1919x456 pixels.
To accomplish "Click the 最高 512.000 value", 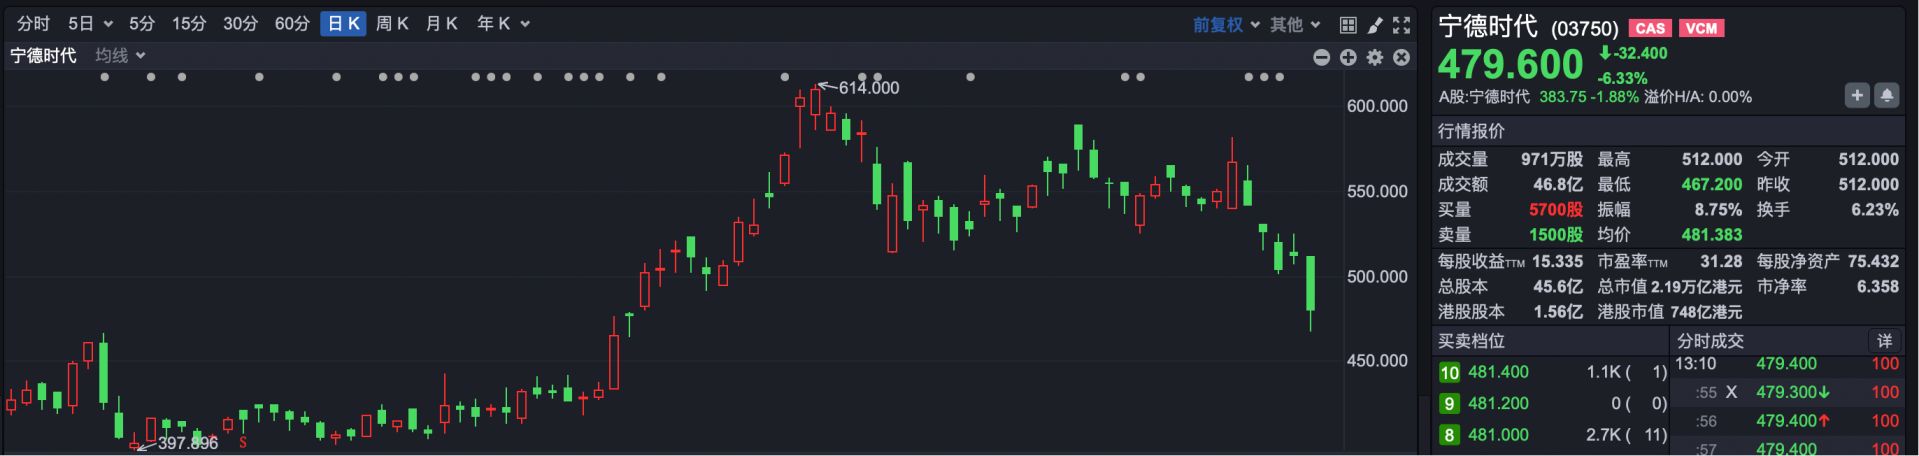I will (x=1711, y=159).
